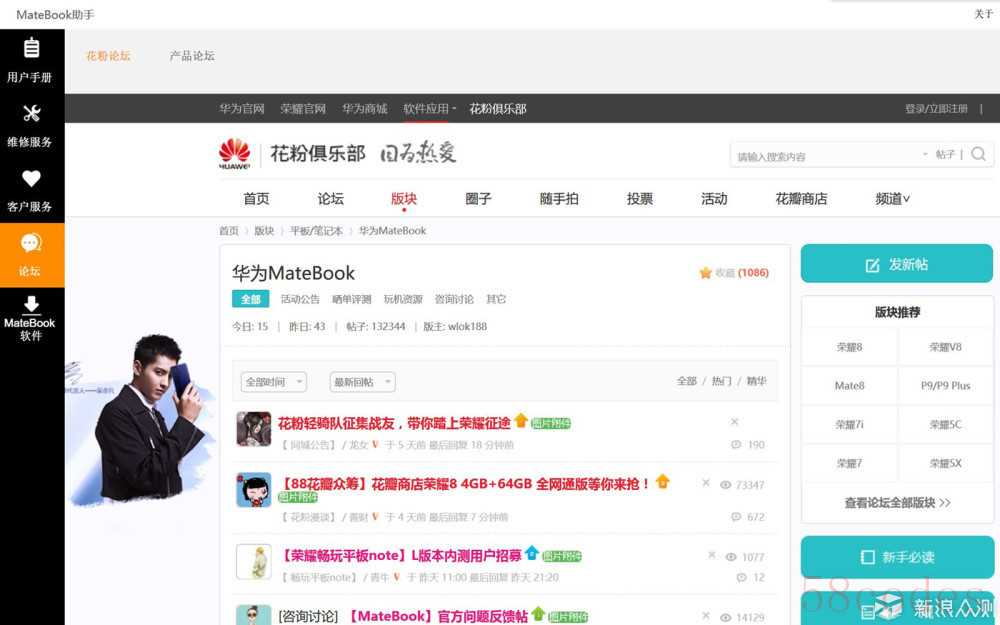This screenshot has height=625, width=1000.
Task: Click 图片附件 badge on 花粉轻骑队 post
Action: tap(551, 423)
